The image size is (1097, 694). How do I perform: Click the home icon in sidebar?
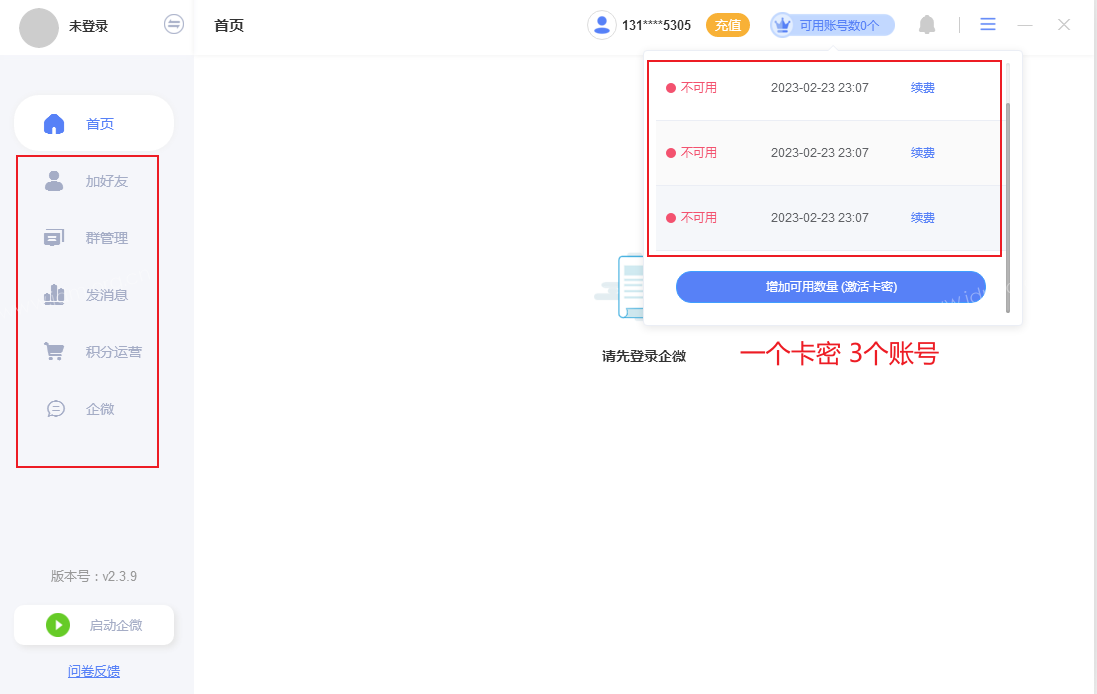pyautogui.click(x=54, y=124)
